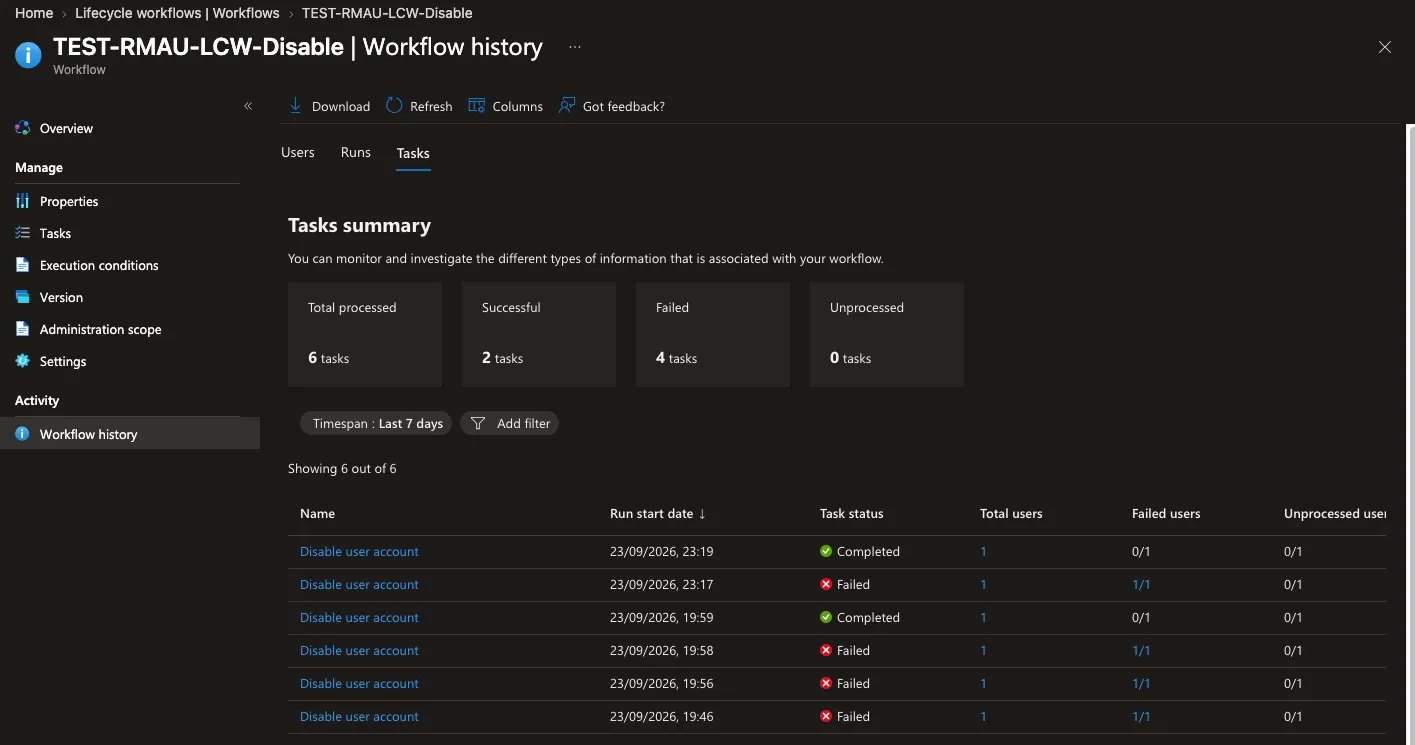Click the Tasks checklist icon in sidebar
The image size is (1415, 745).
click(x=23, y=233)
